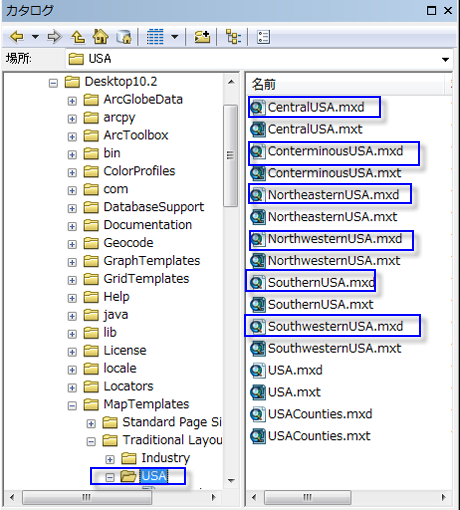Click the Back arrow in catalog toolbar
The height and width of the screenshot is (510, 460).
pyautogui.click(x=16, y=37)
